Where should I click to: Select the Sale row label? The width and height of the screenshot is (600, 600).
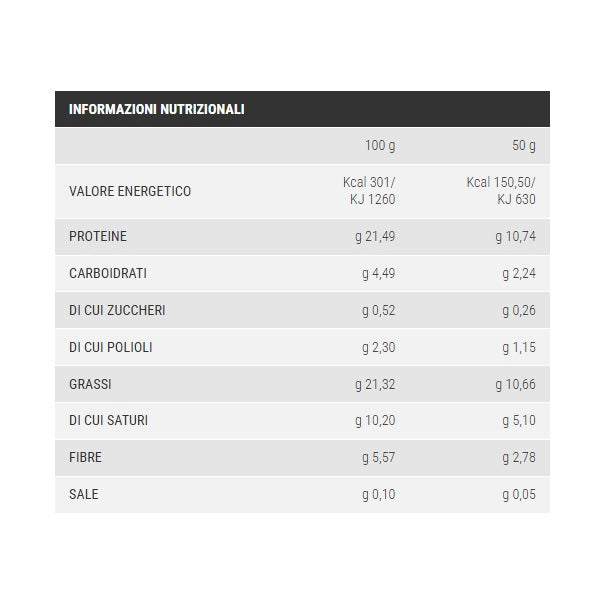pos(84,494)
